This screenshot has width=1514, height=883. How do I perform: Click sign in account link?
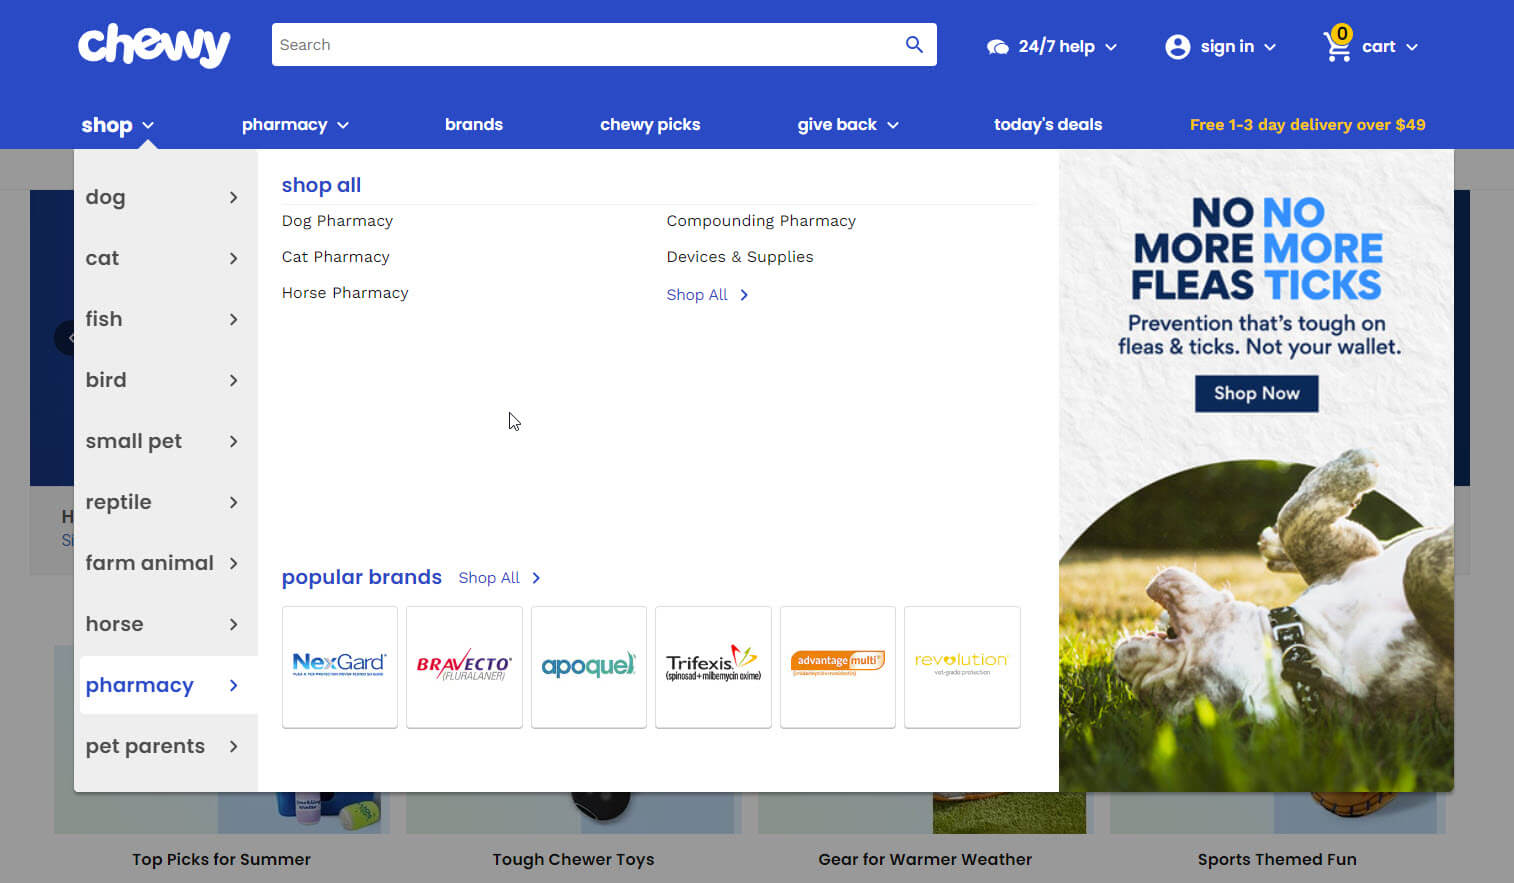(x=1227, y=47)
